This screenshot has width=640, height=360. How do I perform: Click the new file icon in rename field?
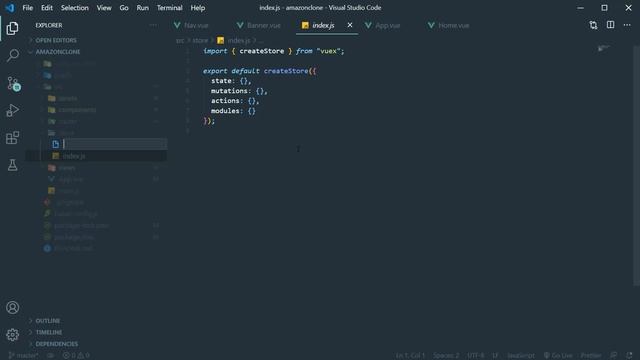[x=56, y=144]
